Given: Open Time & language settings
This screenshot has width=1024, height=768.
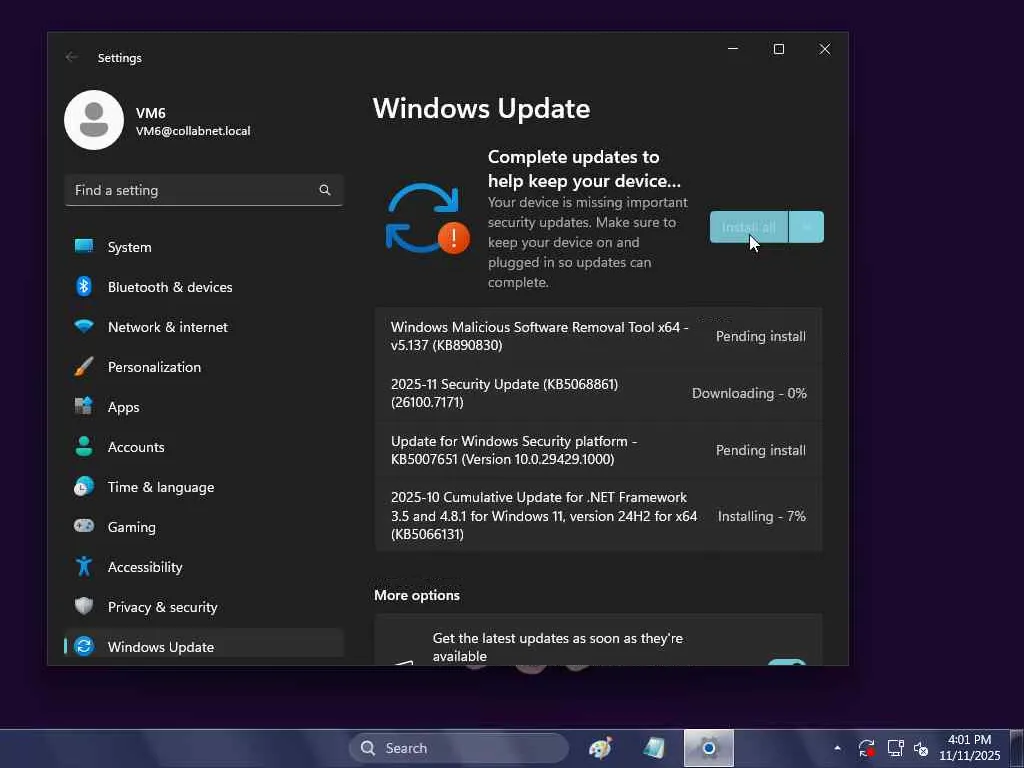Looking at the screenshot, I should pyautogui.click(x=204, y=487).
